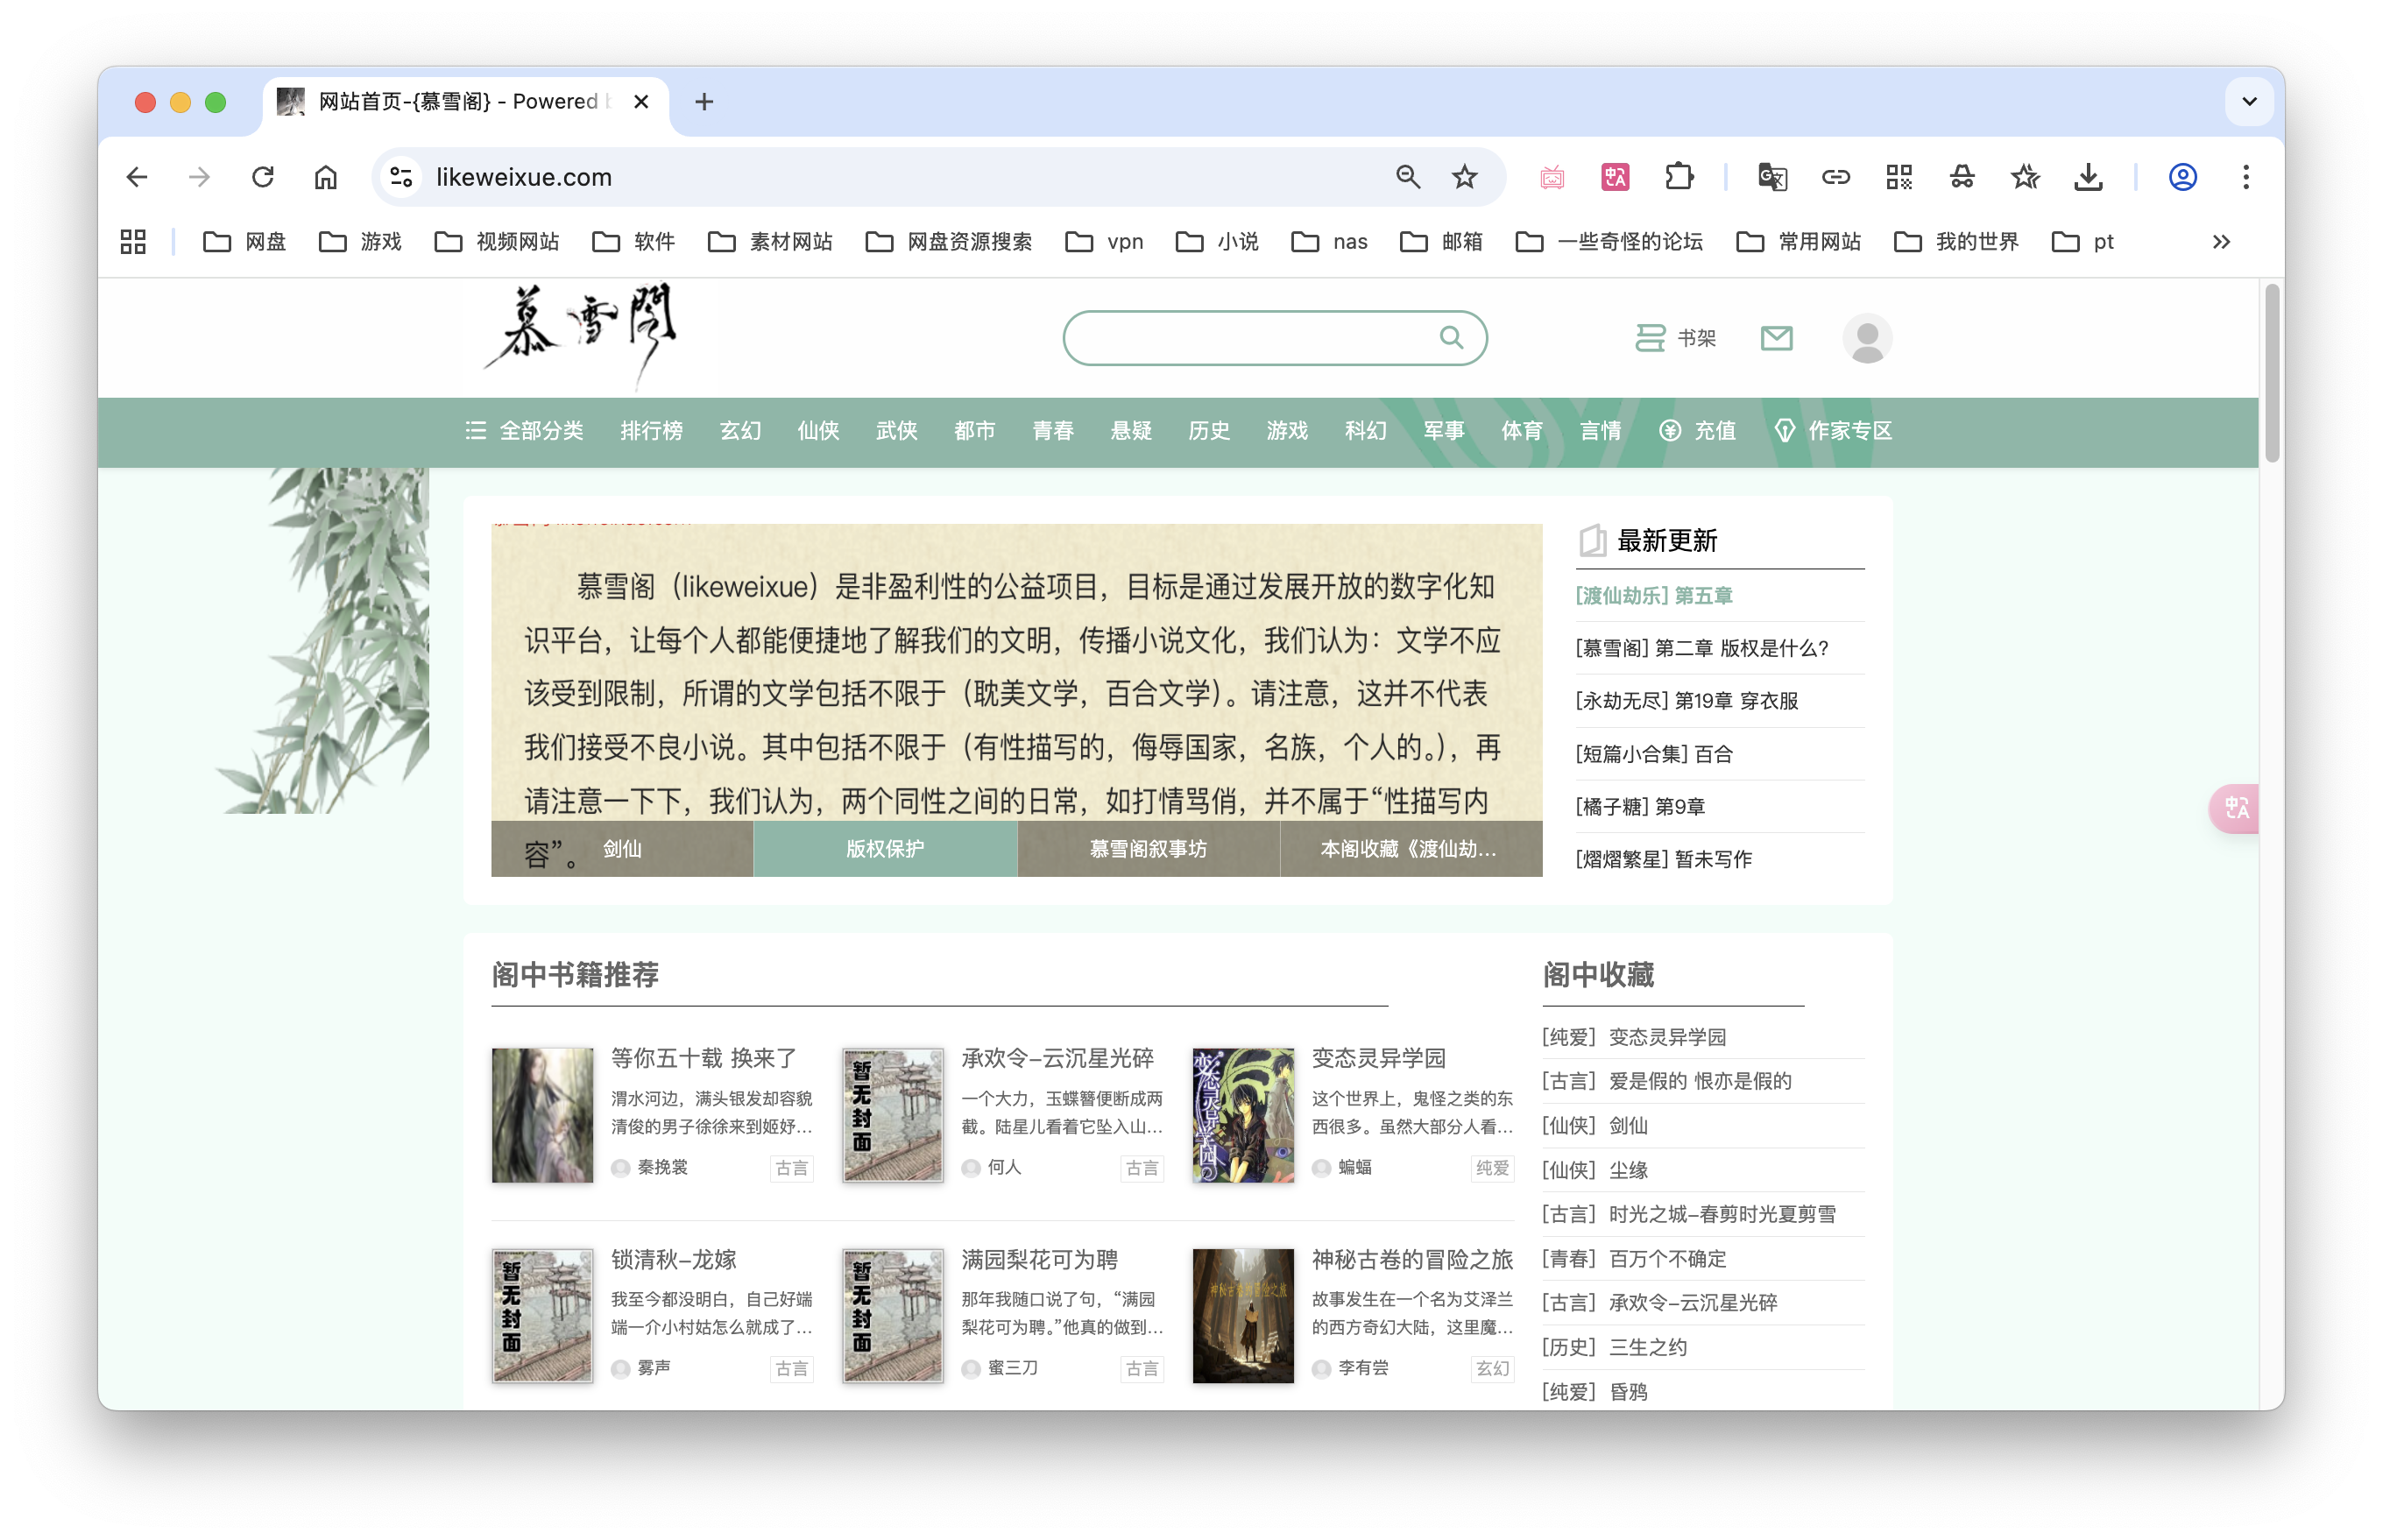The height and width of the screenshot is (1540, 2383).
Task: Click the 变态灵异学园 book cover thumbnail
Action: 1242,1115
